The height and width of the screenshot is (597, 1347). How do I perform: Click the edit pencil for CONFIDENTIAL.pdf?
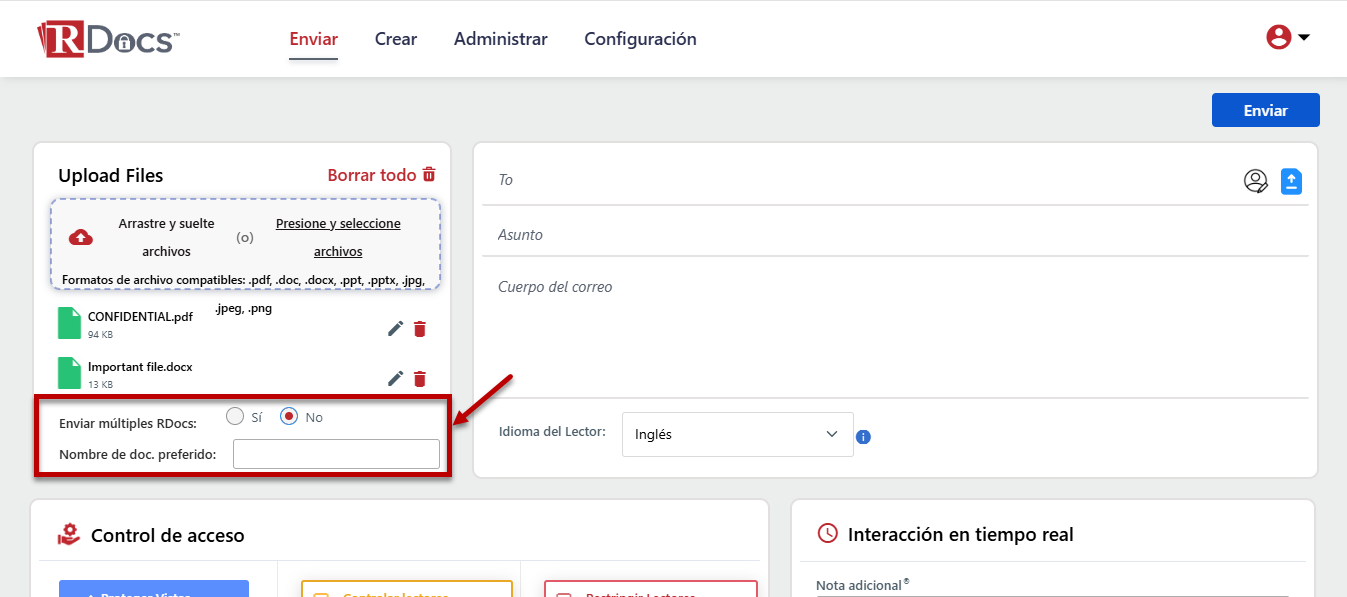[395, 329]
